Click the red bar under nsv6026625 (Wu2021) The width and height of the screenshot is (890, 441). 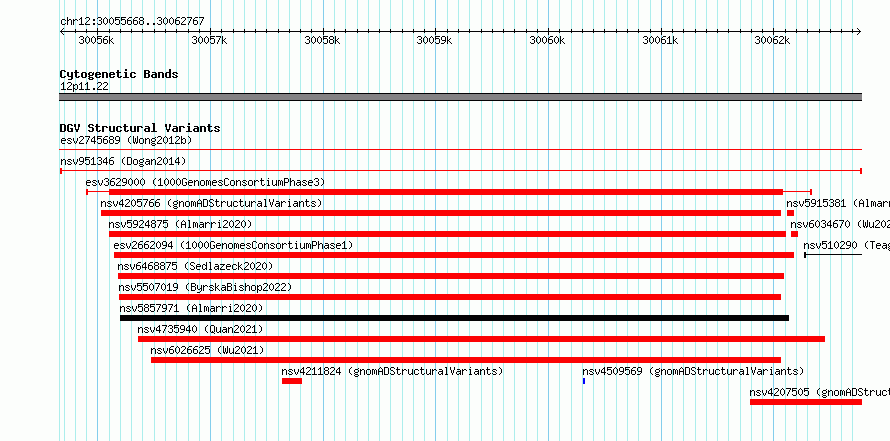click(x=466, y=360)
